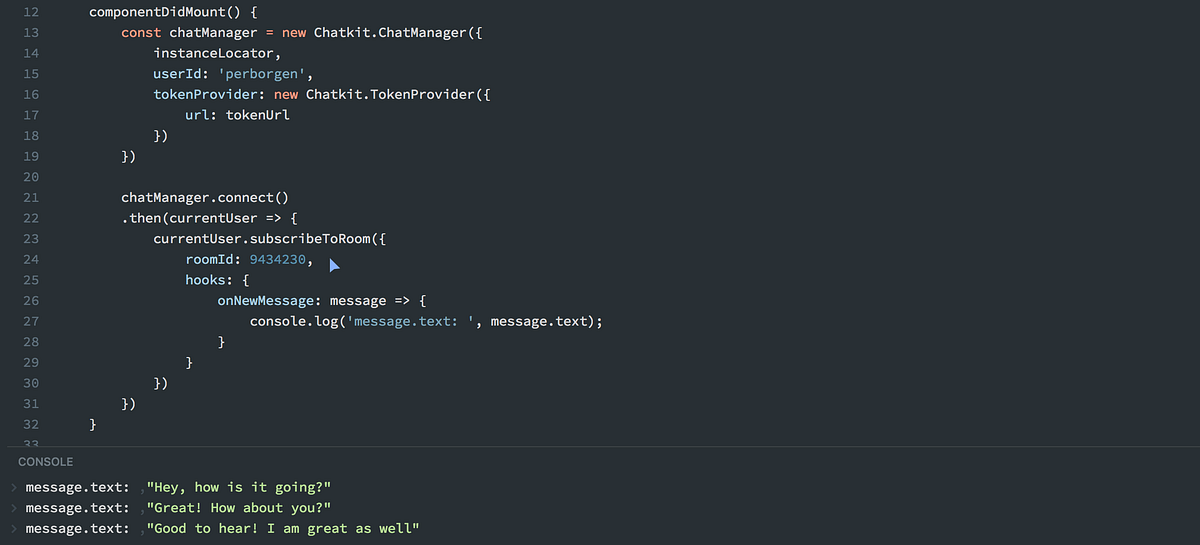Screen dimensions: 1200x545
Task: Click the CONSOLE panel header
Action: click(x=46, y=462)
